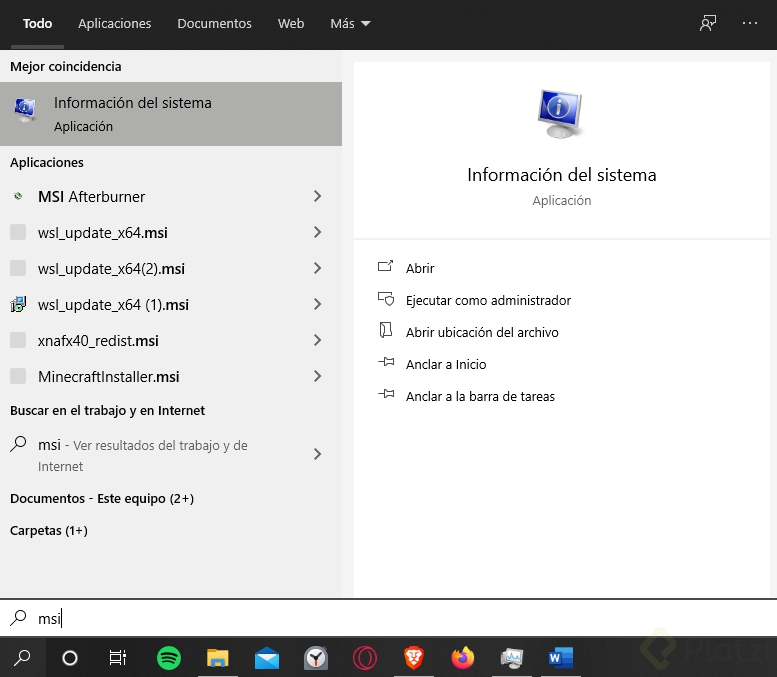Expand wsl_update_x64.msi result arrow

(318, 232)
